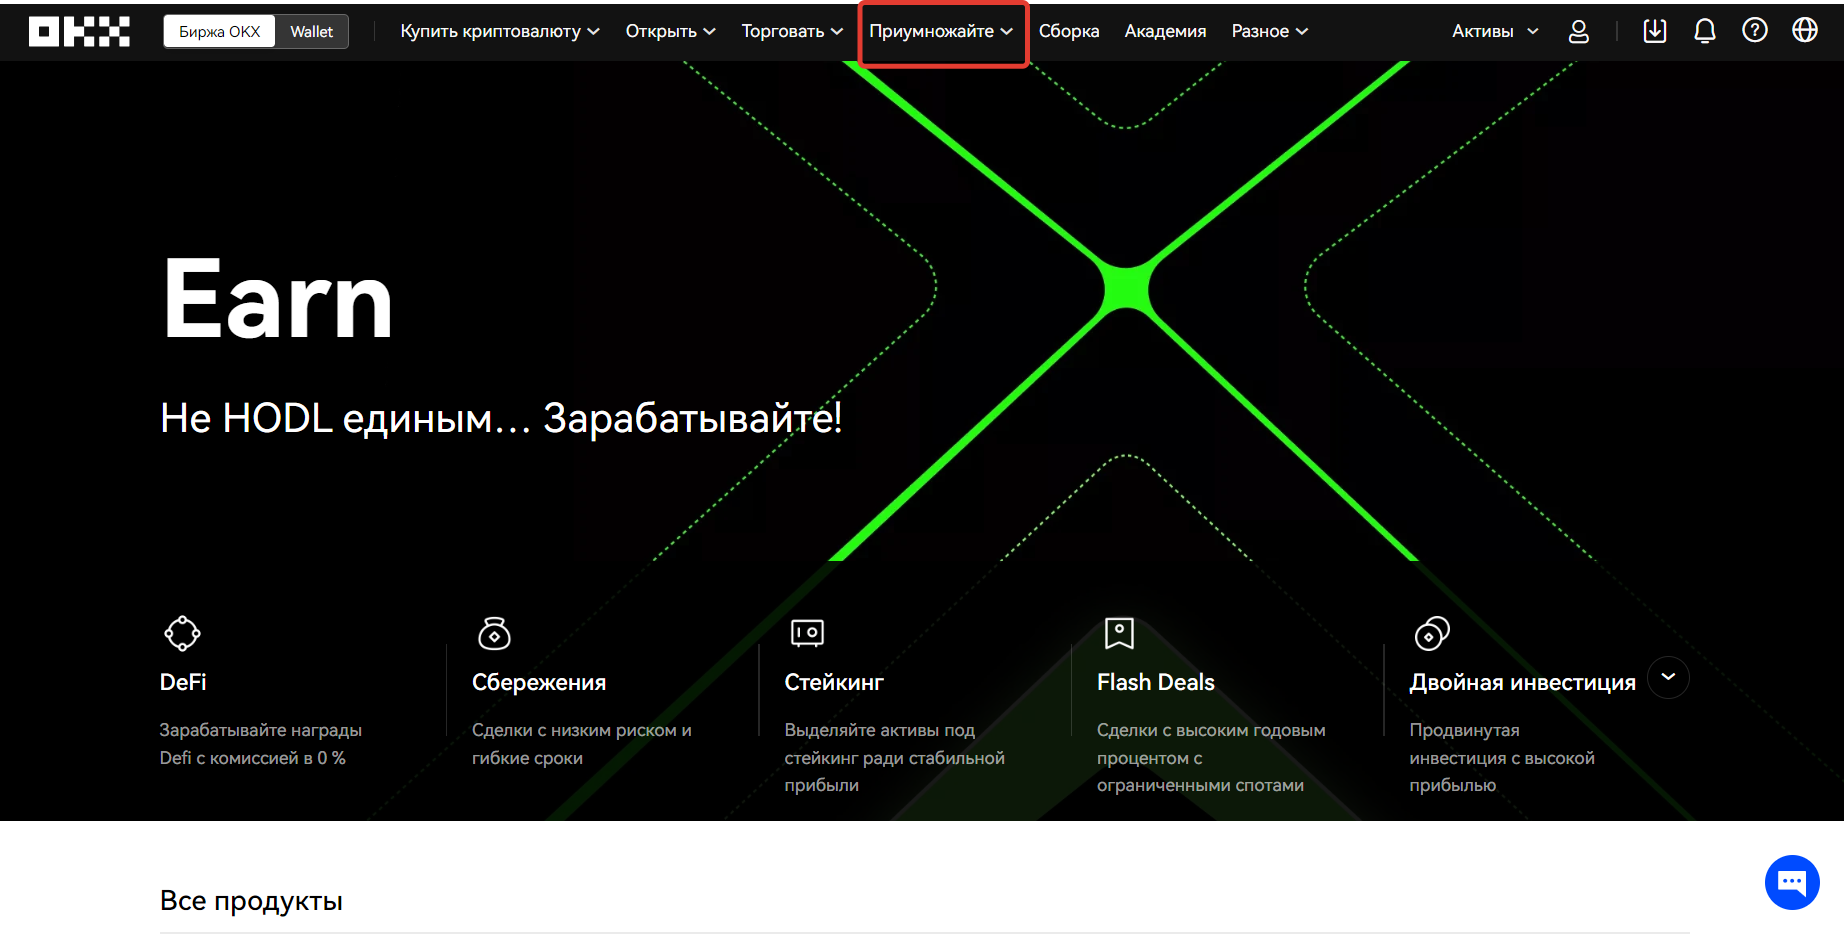
Task: Click the large Earn heading
Action: (x=278, y=299)
